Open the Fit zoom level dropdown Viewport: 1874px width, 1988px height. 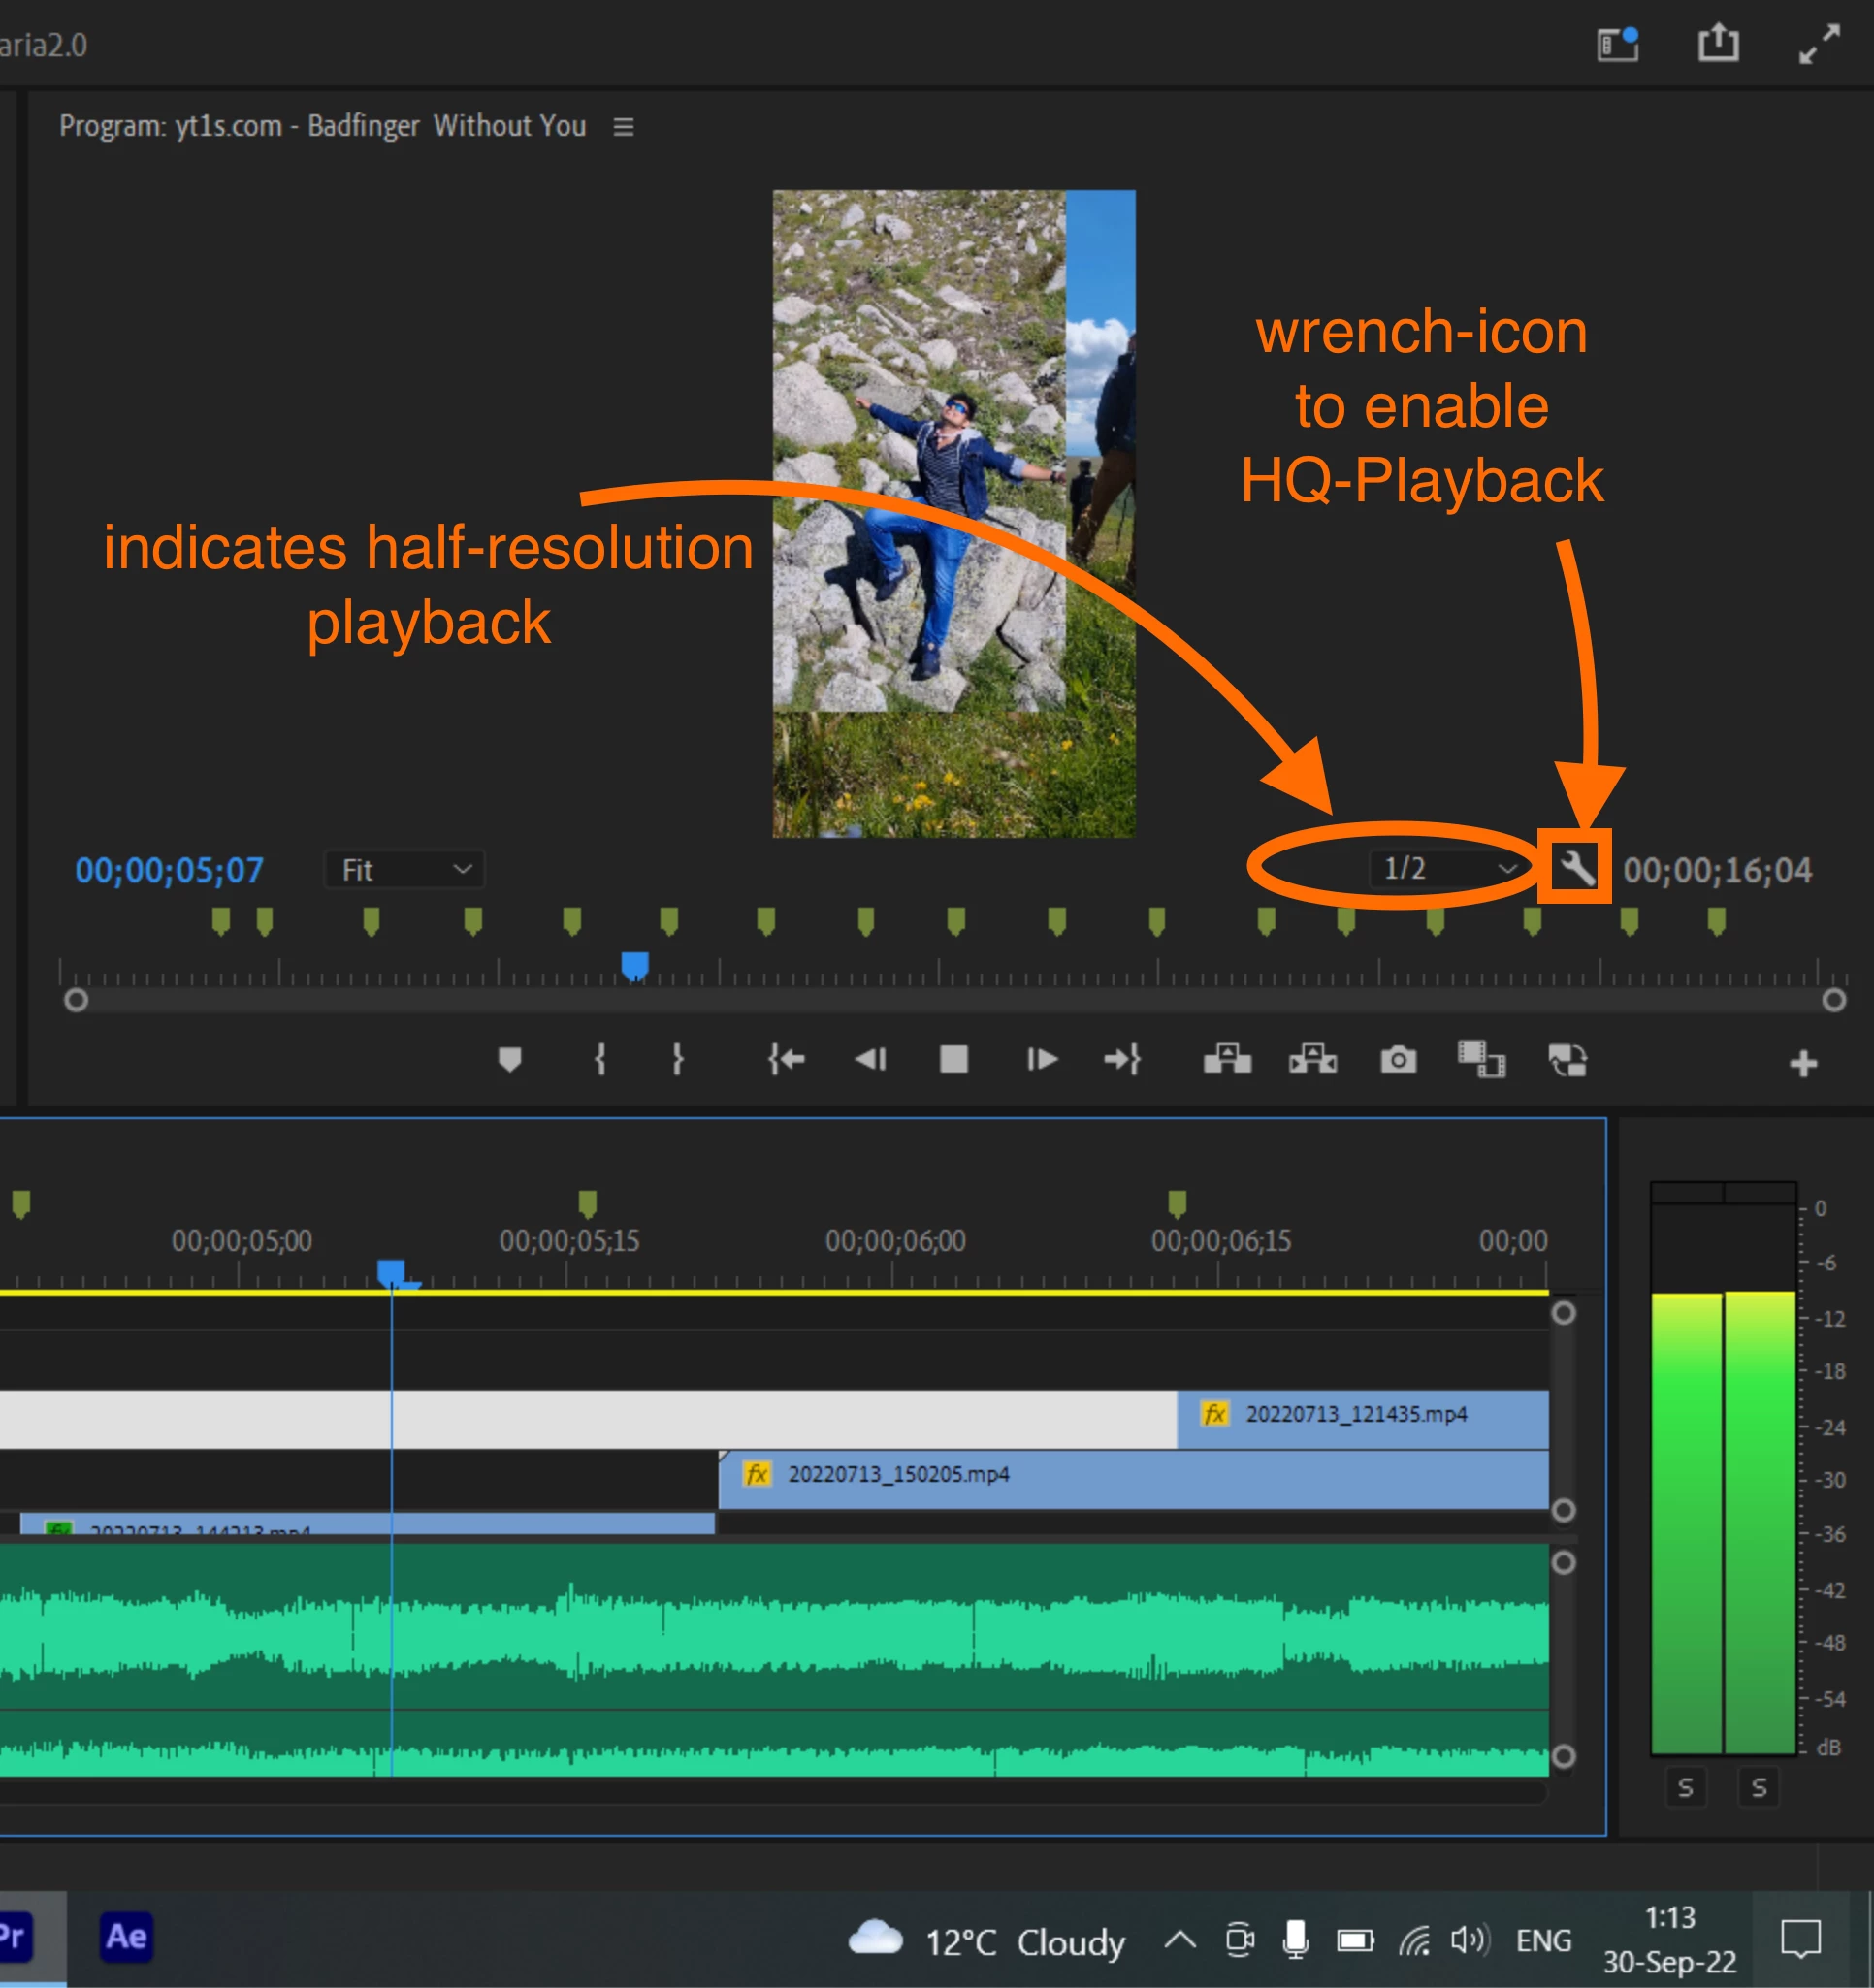(x=405, y=870)
